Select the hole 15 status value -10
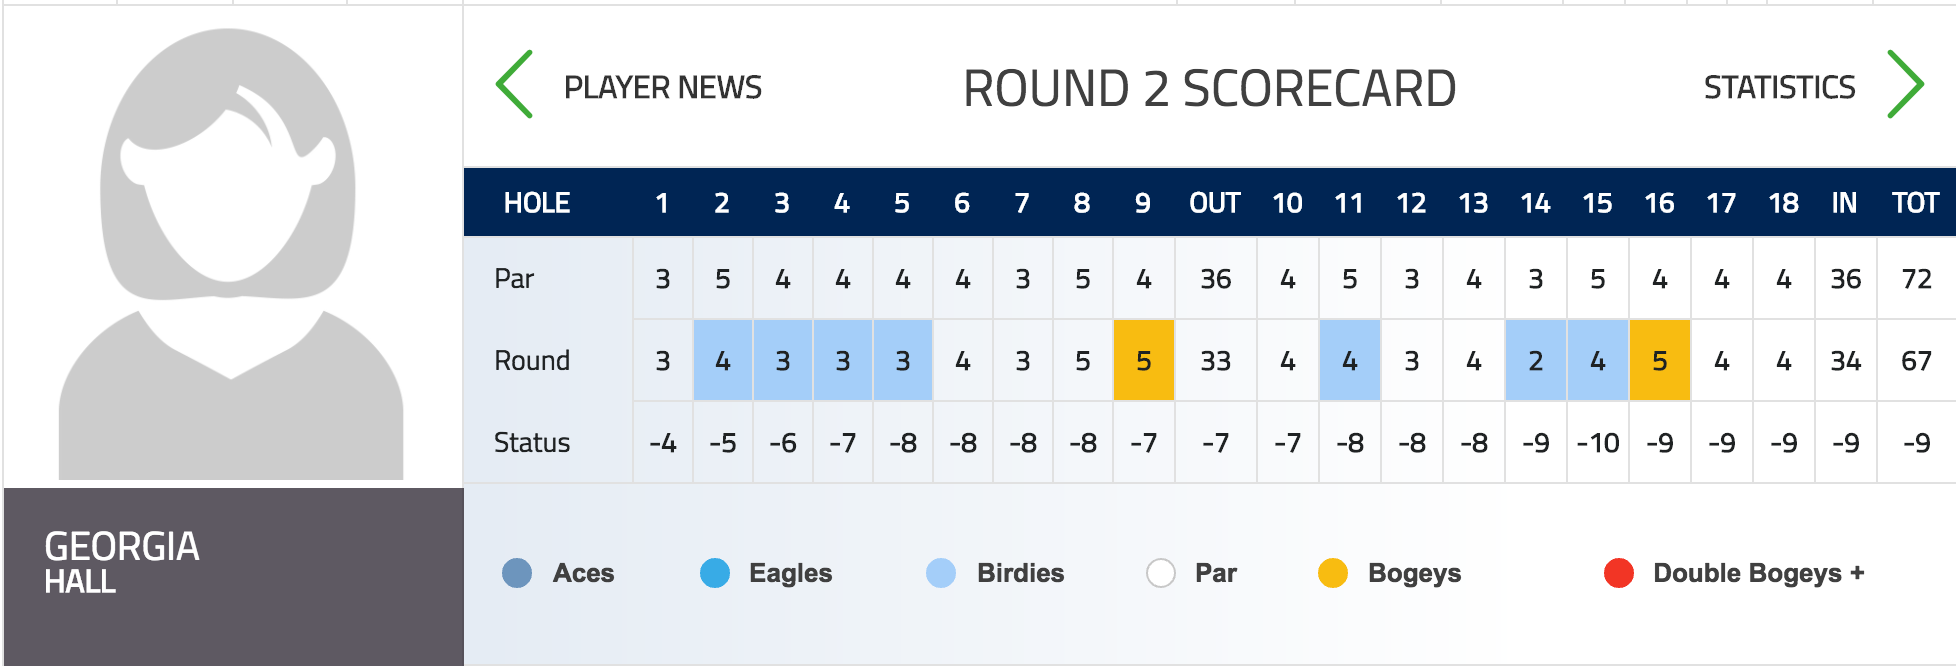Viewport: 1956px width, 666px height. tap(1598, 442)
